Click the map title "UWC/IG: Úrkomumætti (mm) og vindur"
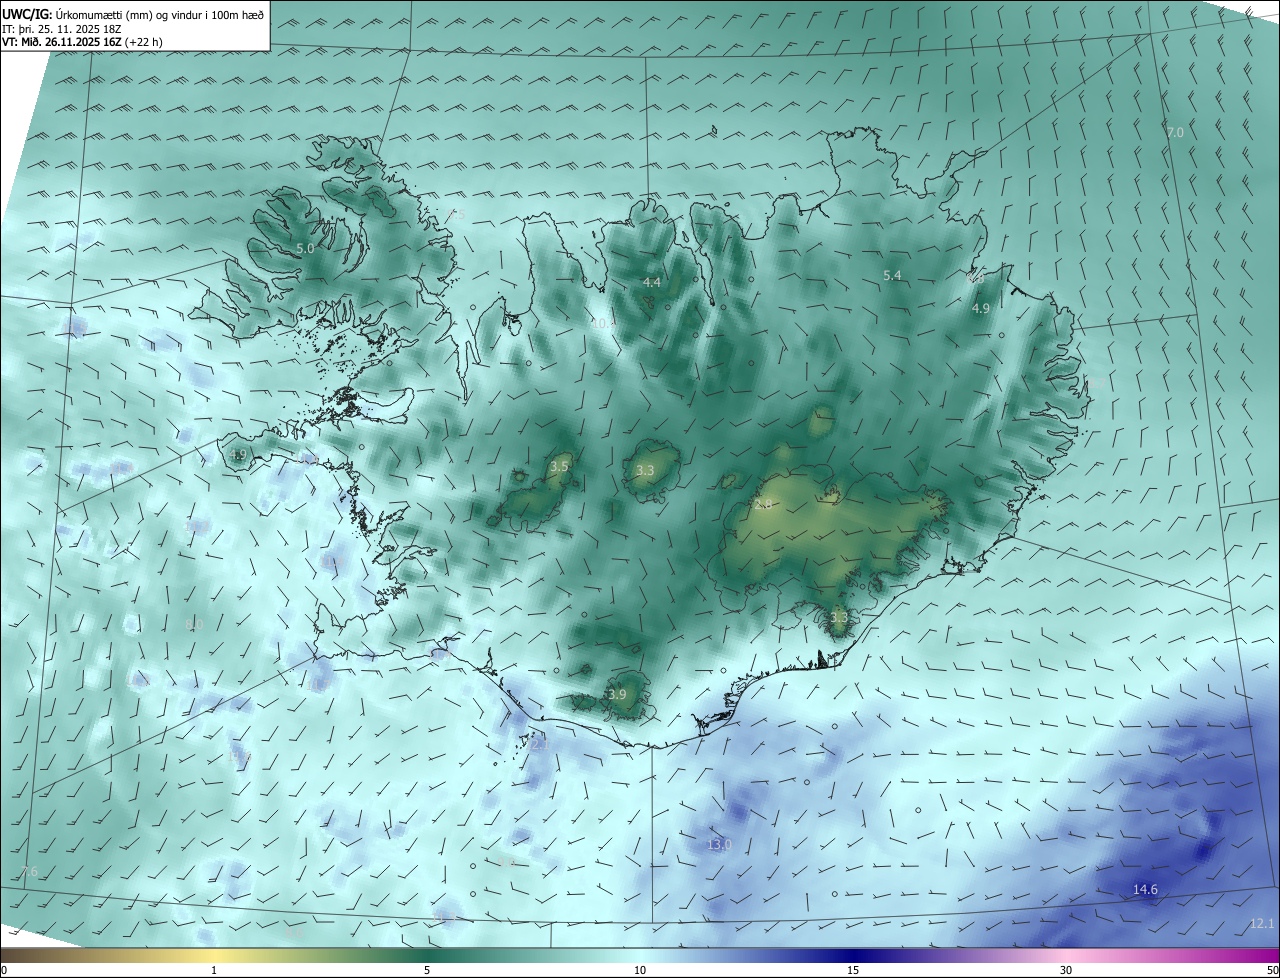1280x978 pixels. 133,15
